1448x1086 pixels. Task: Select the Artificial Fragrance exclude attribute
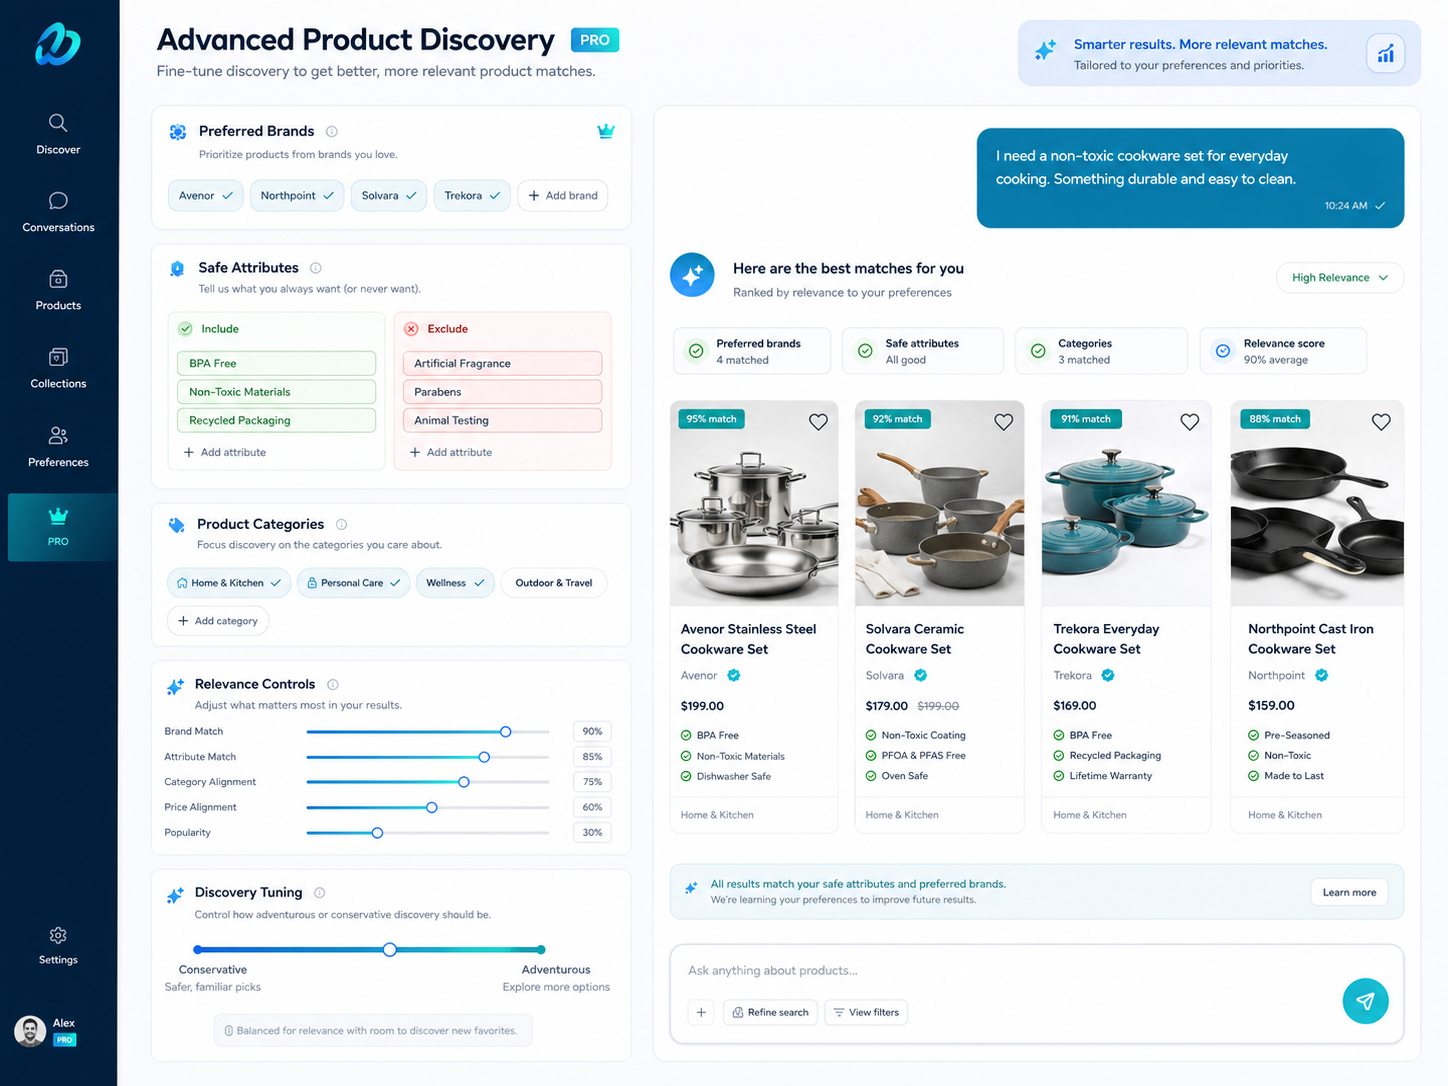[503, 363]
